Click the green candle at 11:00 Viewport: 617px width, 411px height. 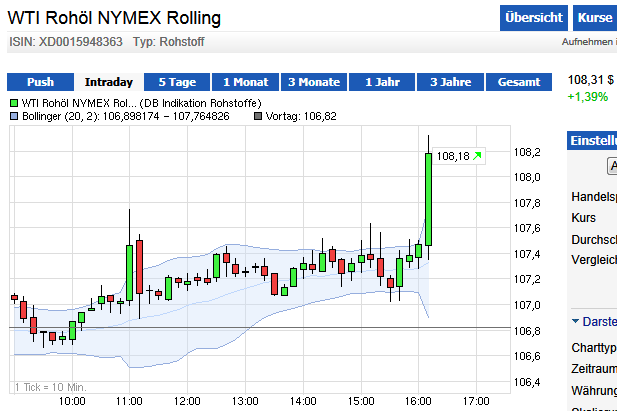[129, 273]
